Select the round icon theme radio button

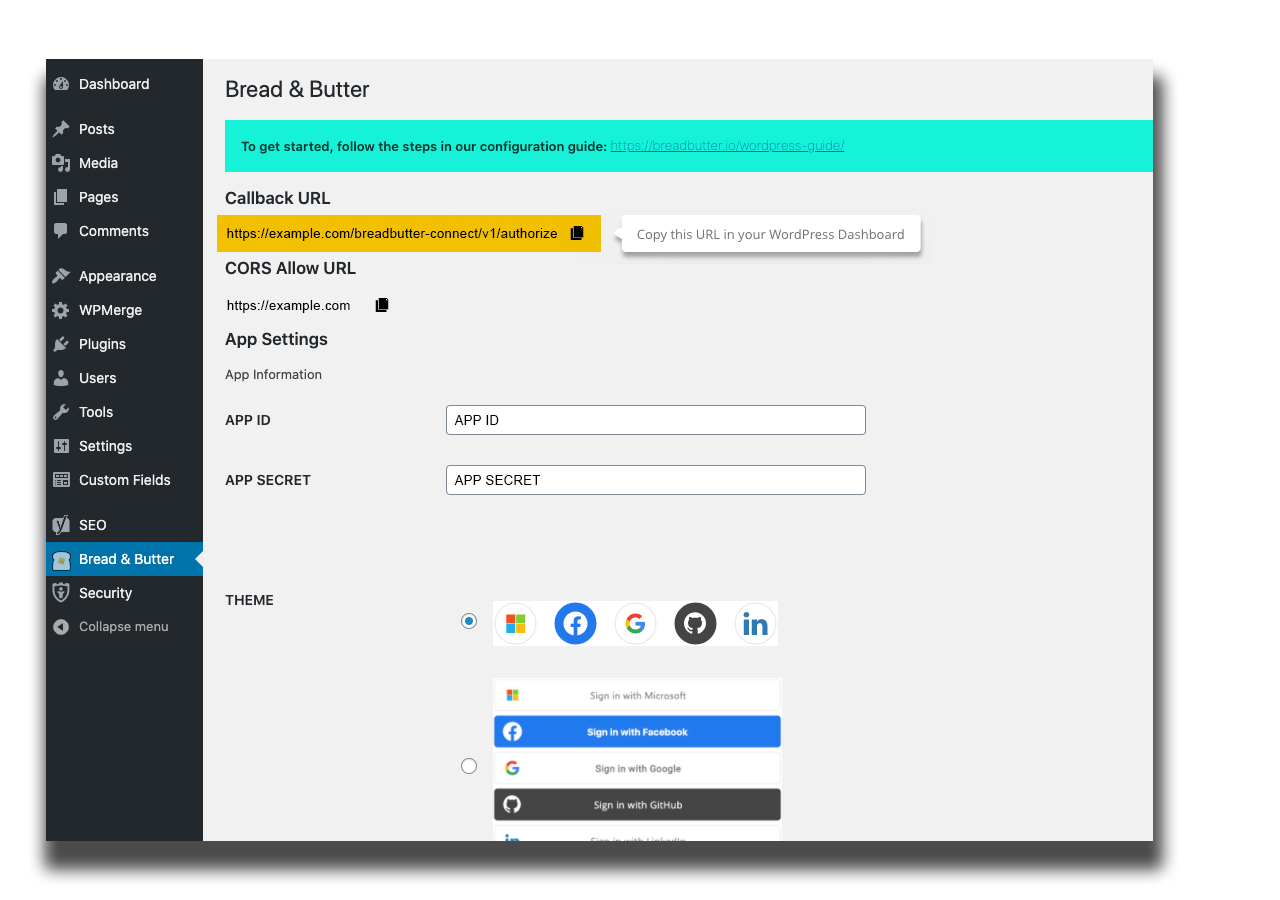tap(469, 621)
